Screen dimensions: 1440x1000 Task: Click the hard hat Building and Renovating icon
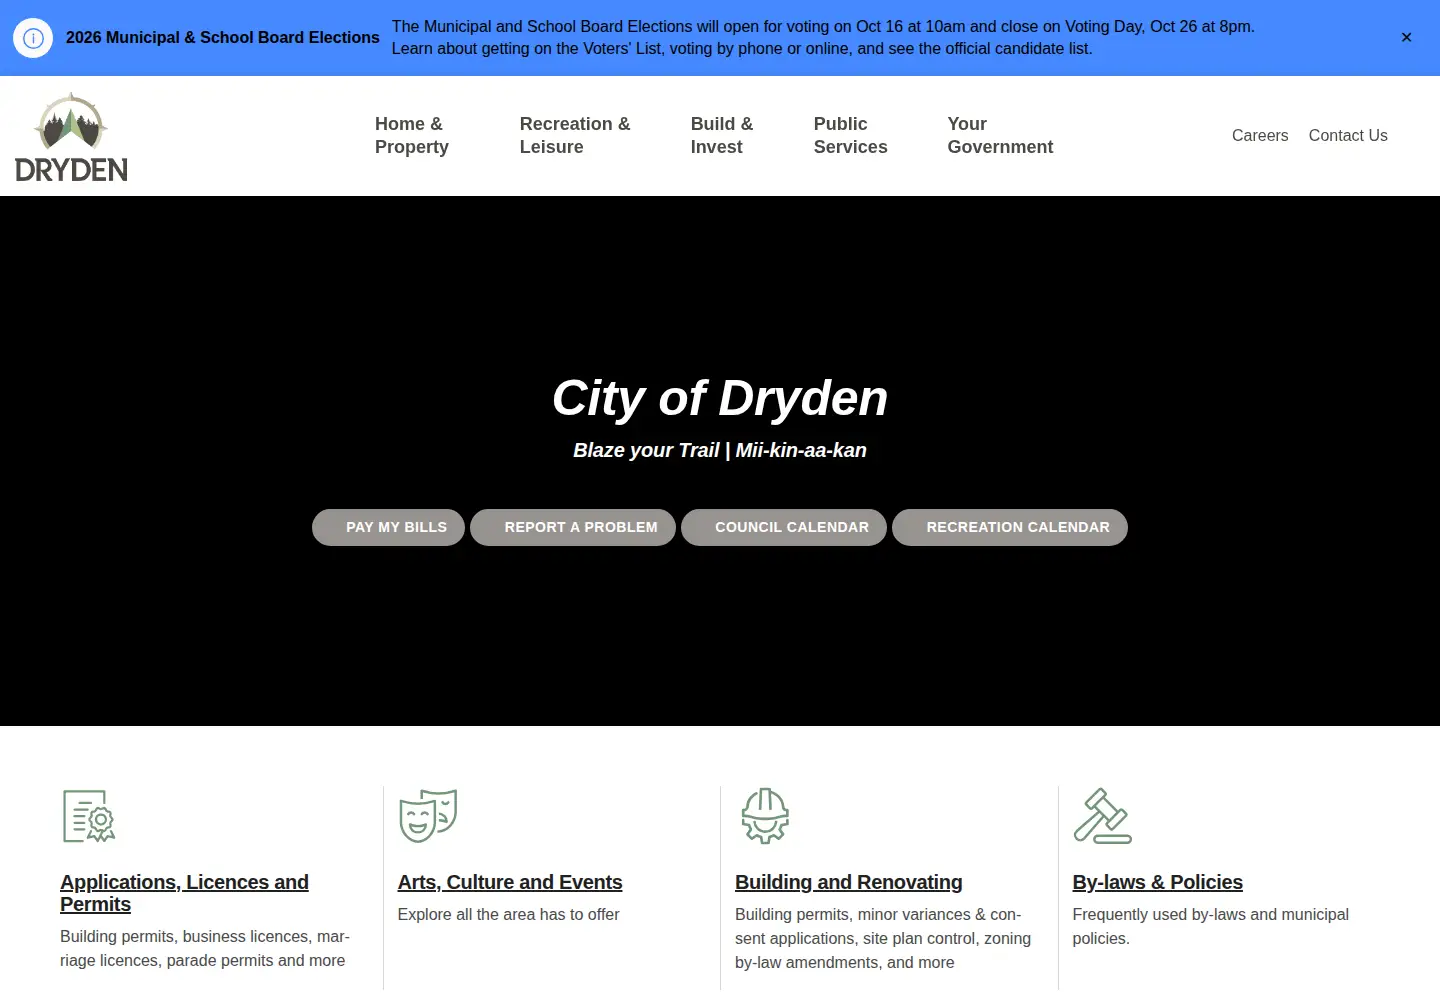[765, 816]
